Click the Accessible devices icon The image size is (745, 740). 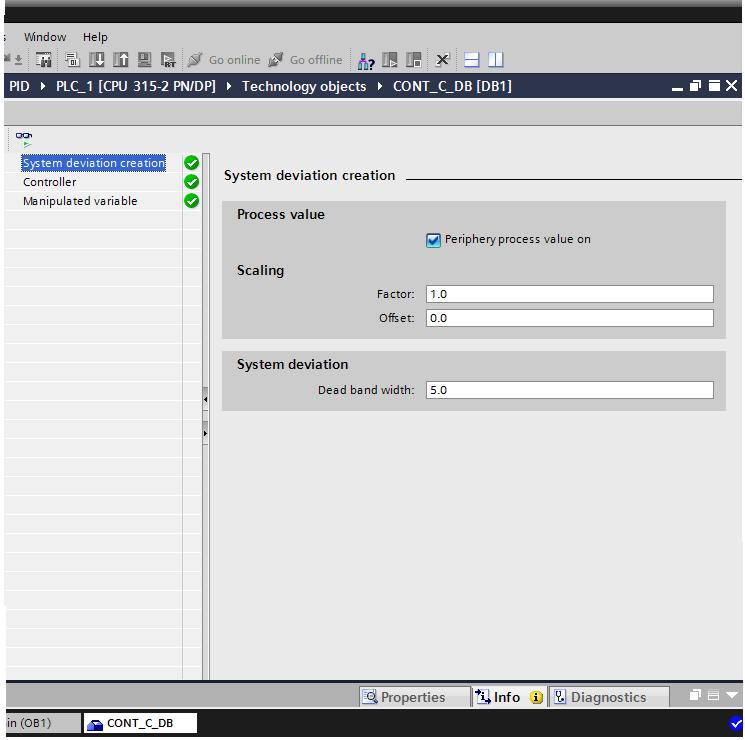pyautogui.click(x=366, y=61)
